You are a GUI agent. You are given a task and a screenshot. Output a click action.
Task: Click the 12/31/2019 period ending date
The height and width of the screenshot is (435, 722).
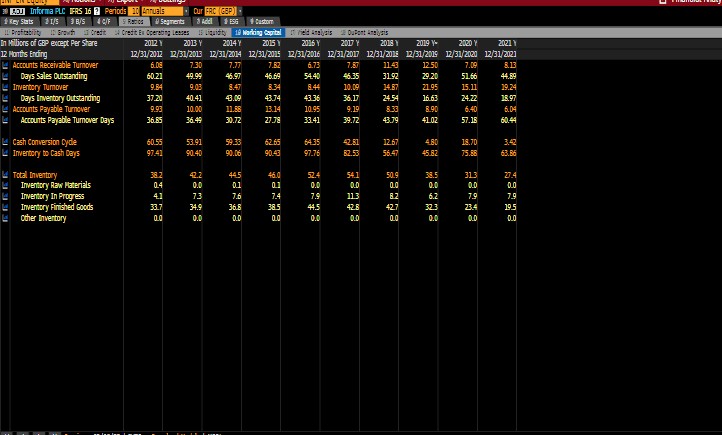[x=422, y=54]
